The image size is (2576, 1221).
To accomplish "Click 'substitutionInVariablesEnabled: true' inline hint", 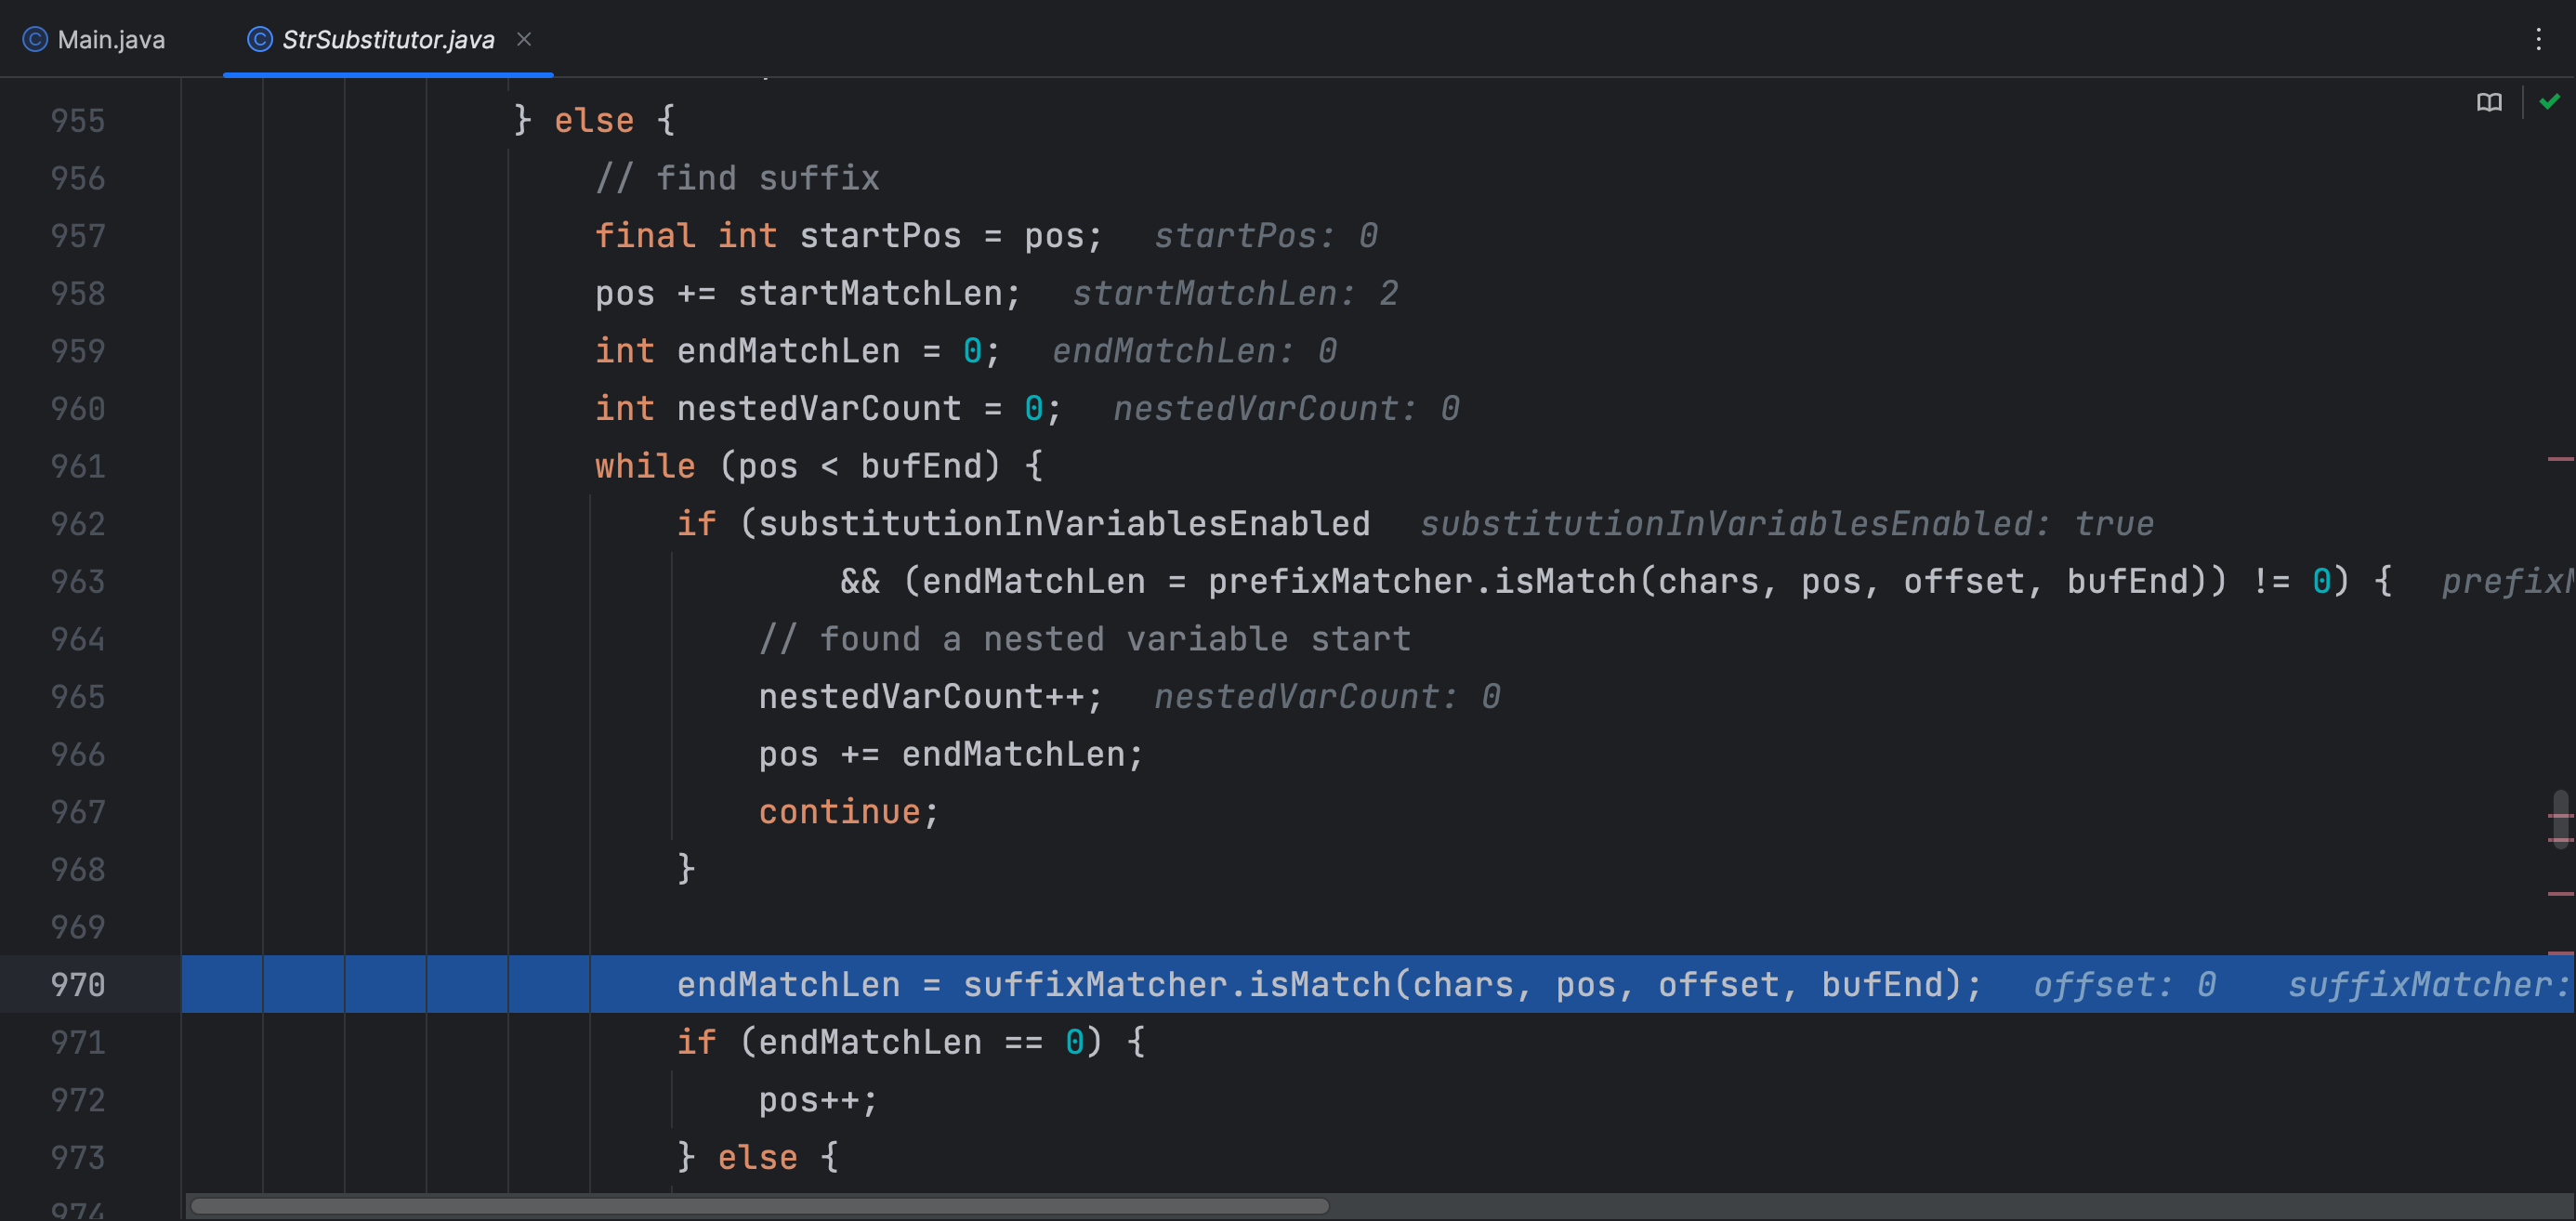I will pos(1787,523).
